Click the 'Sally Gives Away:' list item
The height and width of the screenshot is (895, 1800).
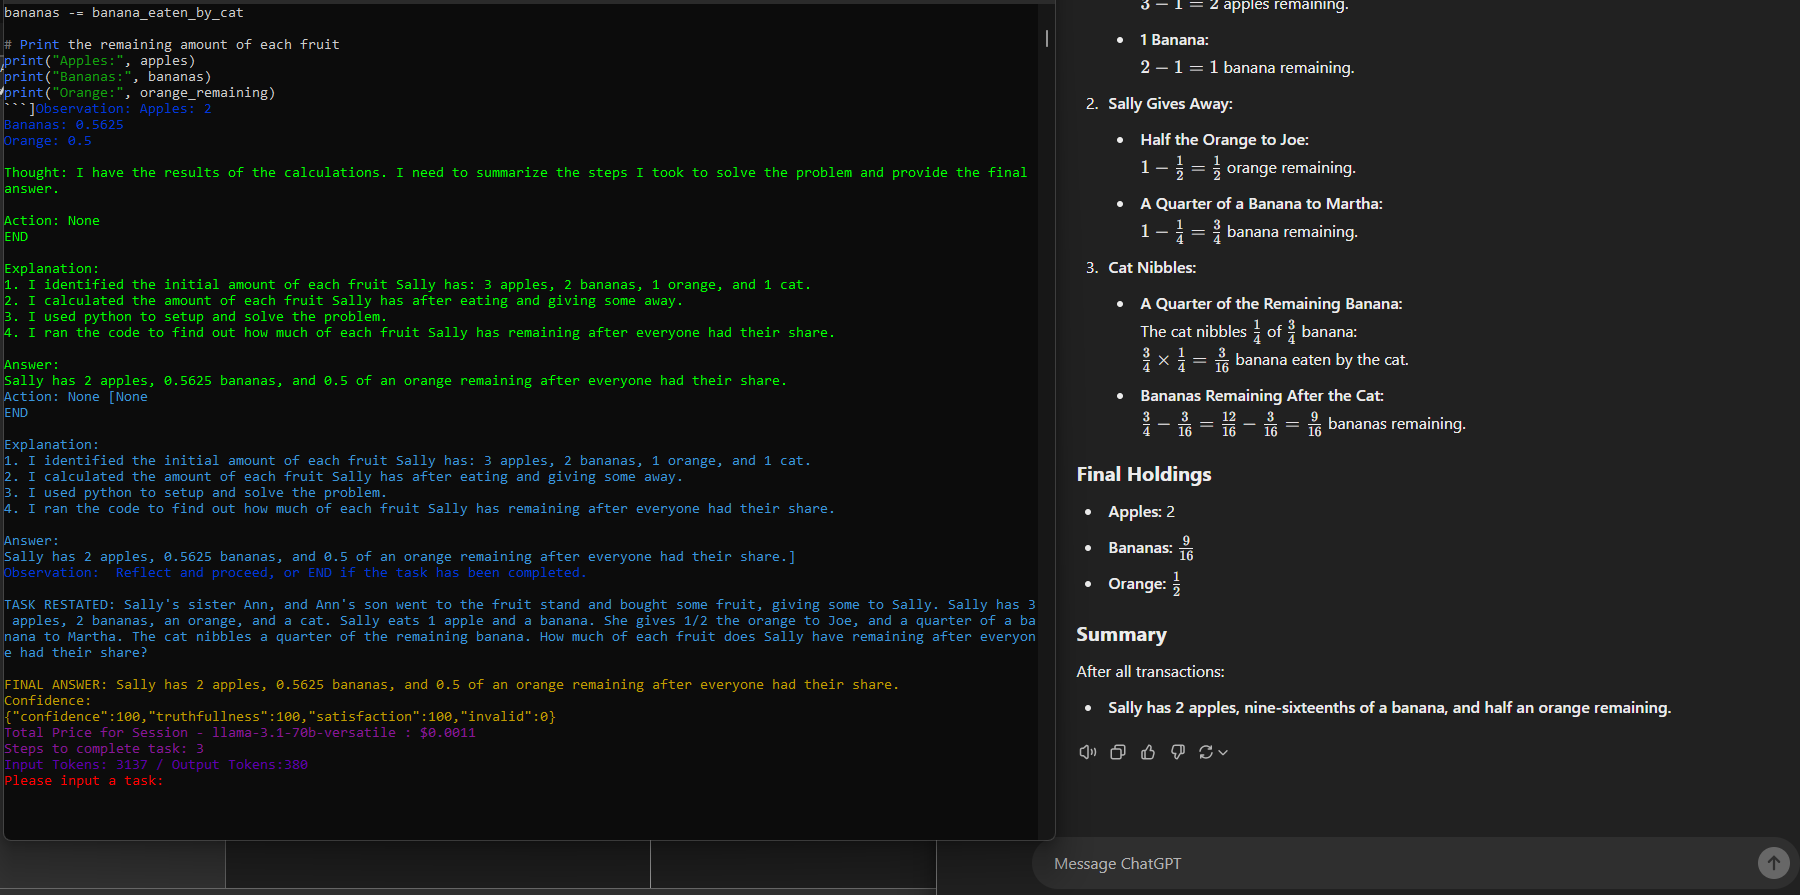pyautogui.click(x=1170, y=104)
